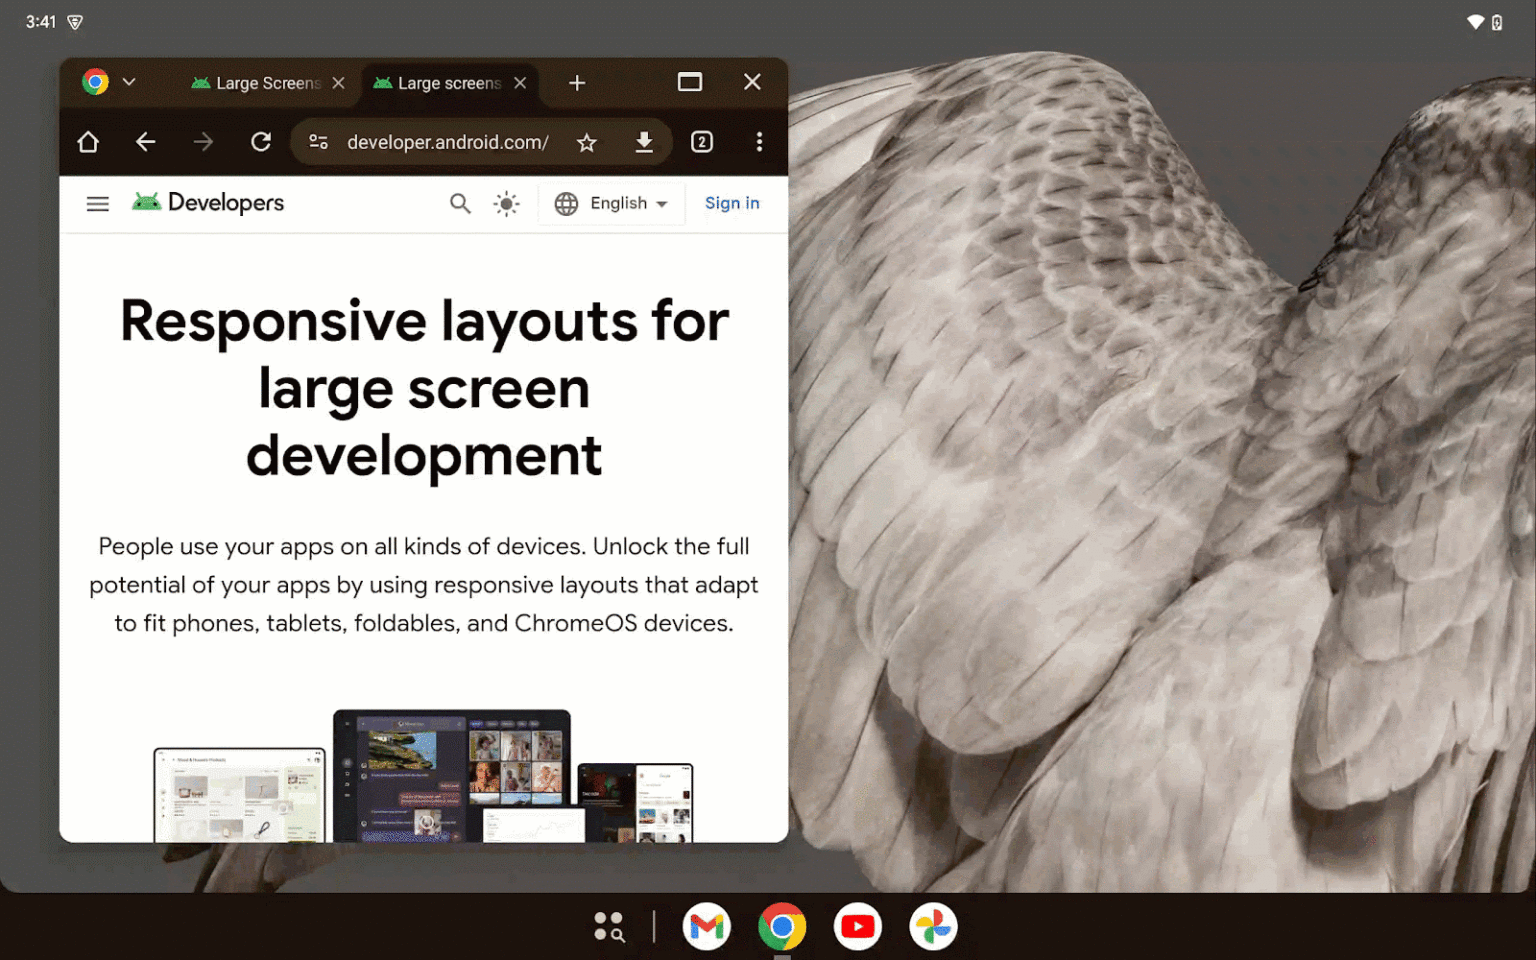
Task: Close the active Large screens tab
Action: pos(519,83)
